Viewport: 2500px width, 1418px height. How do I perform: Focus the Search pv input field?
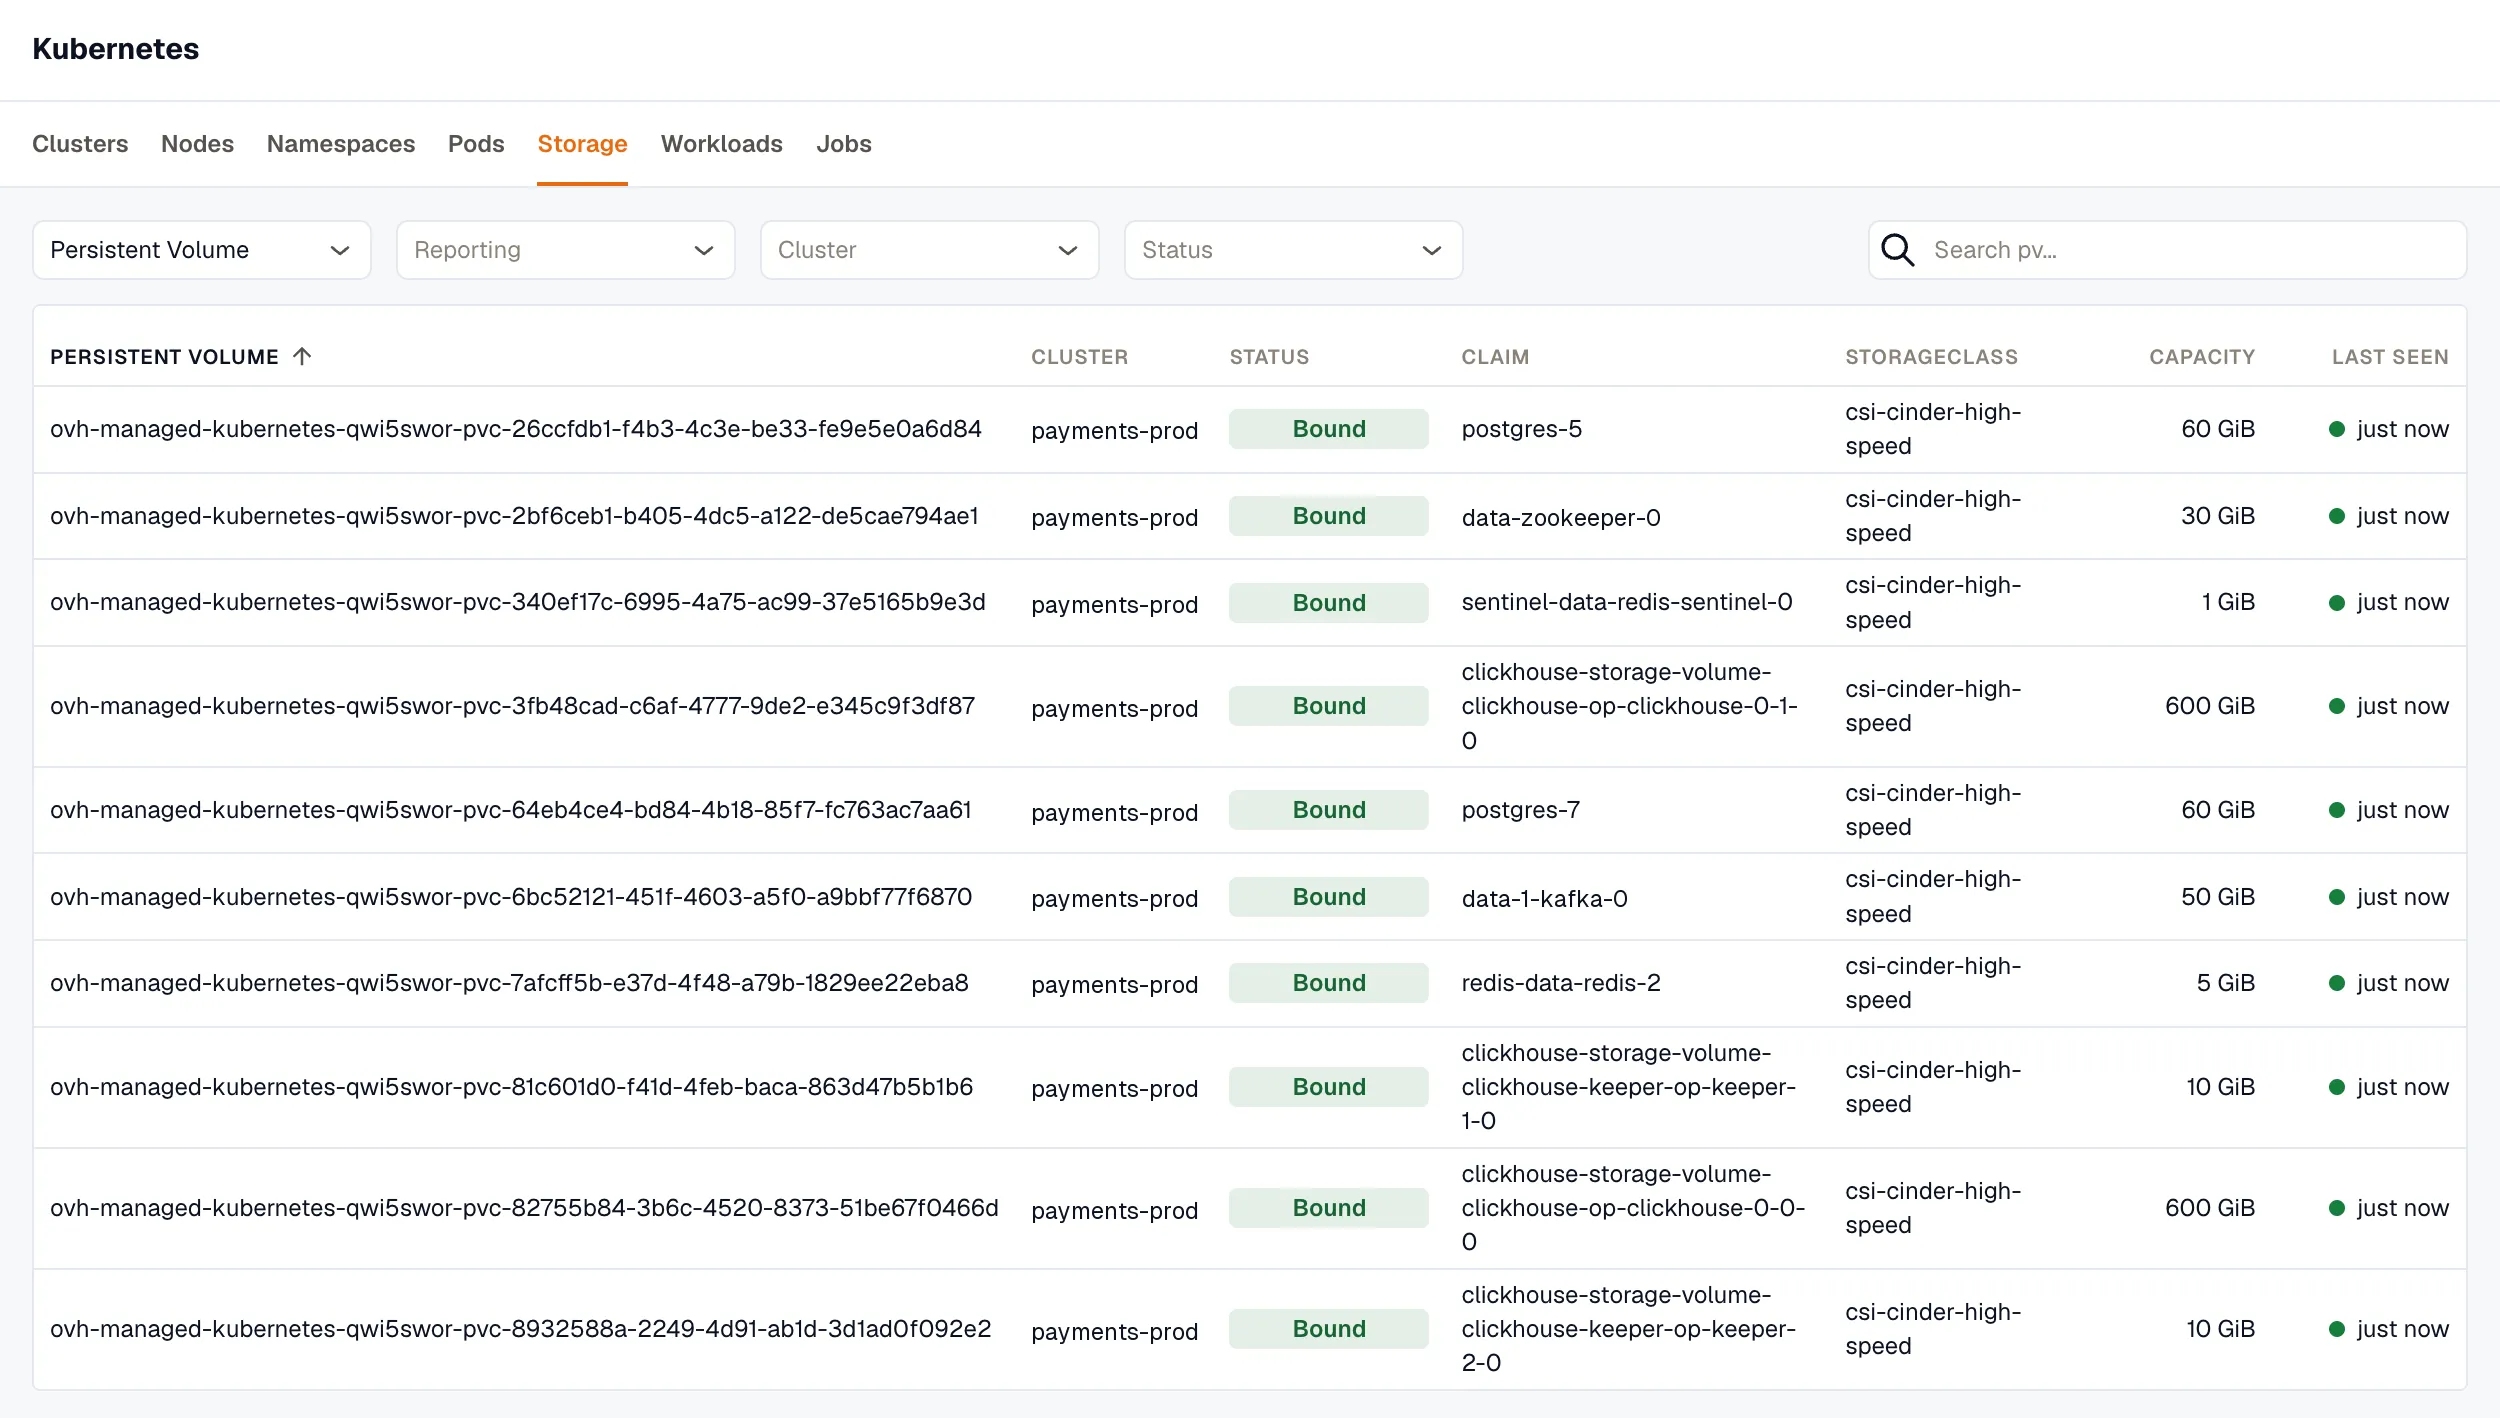point(2167,250)
